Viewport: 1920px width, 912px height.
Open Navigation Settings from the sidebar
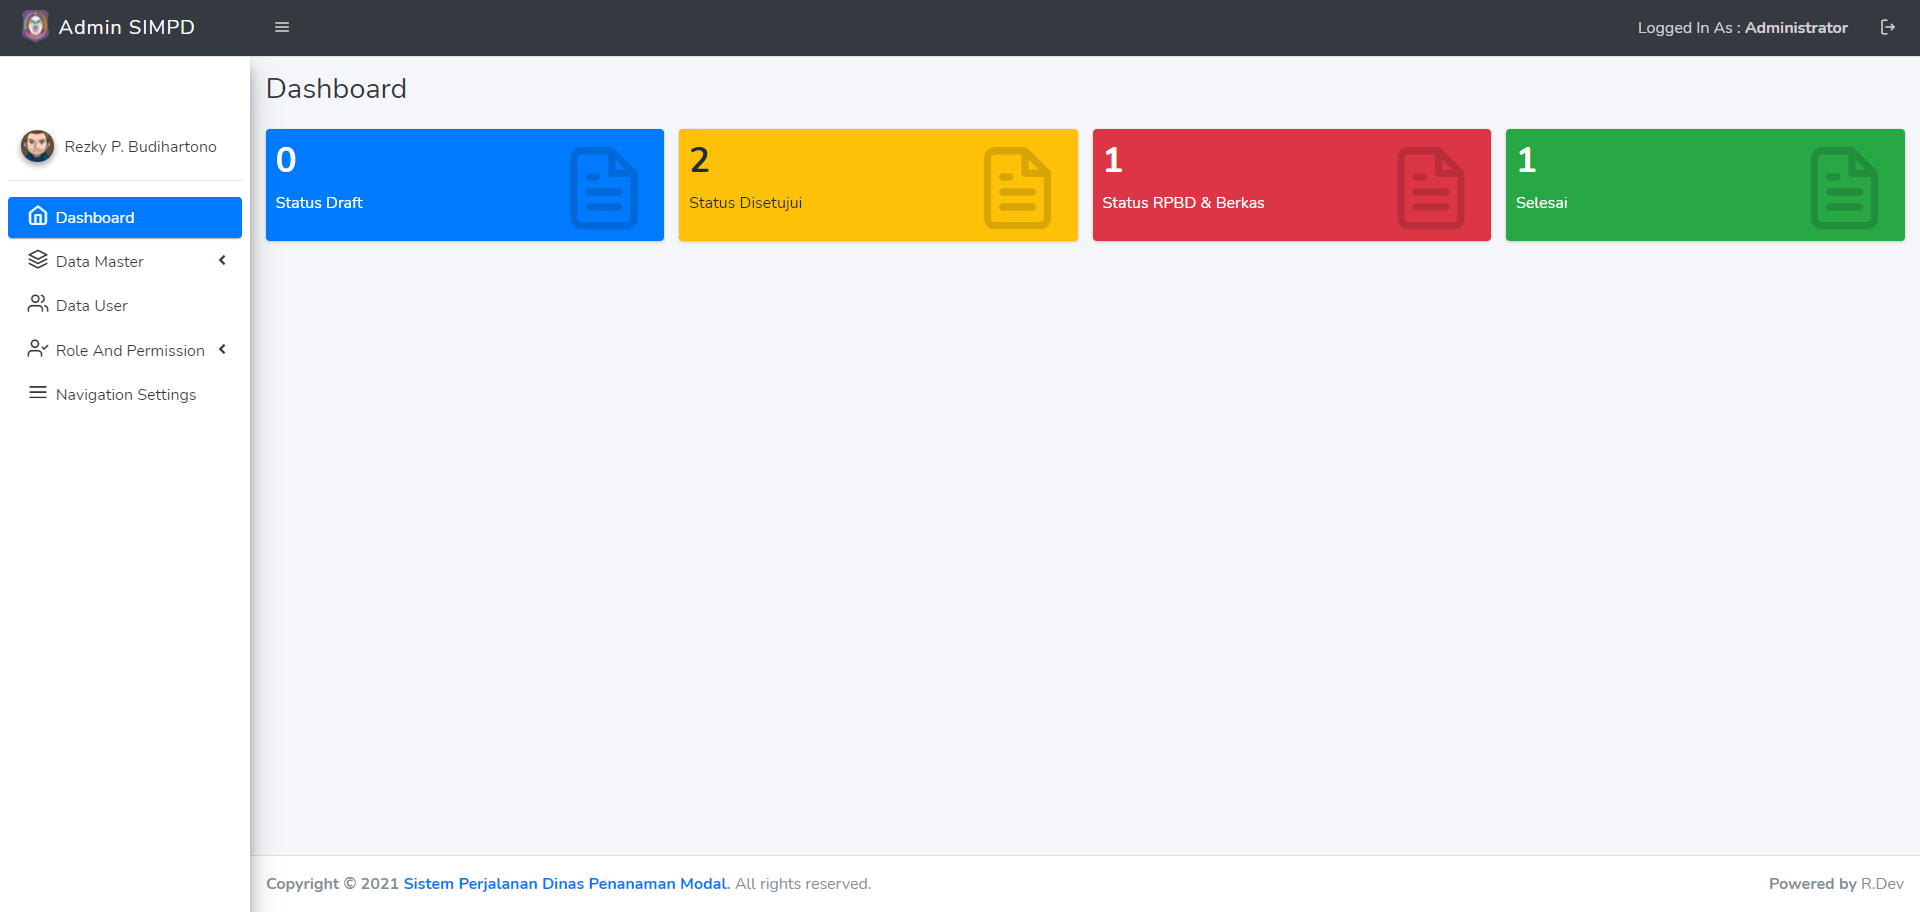pos(125,393)
